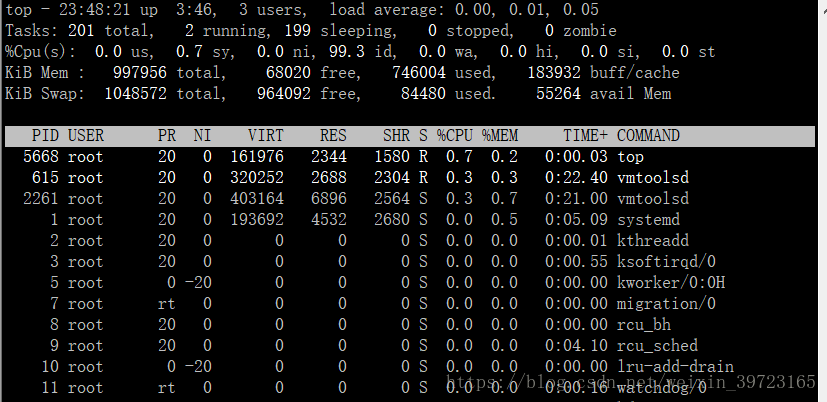827x402 pixels.
Task: Click VIRT value 320252
Action: (x=257, y=178)
